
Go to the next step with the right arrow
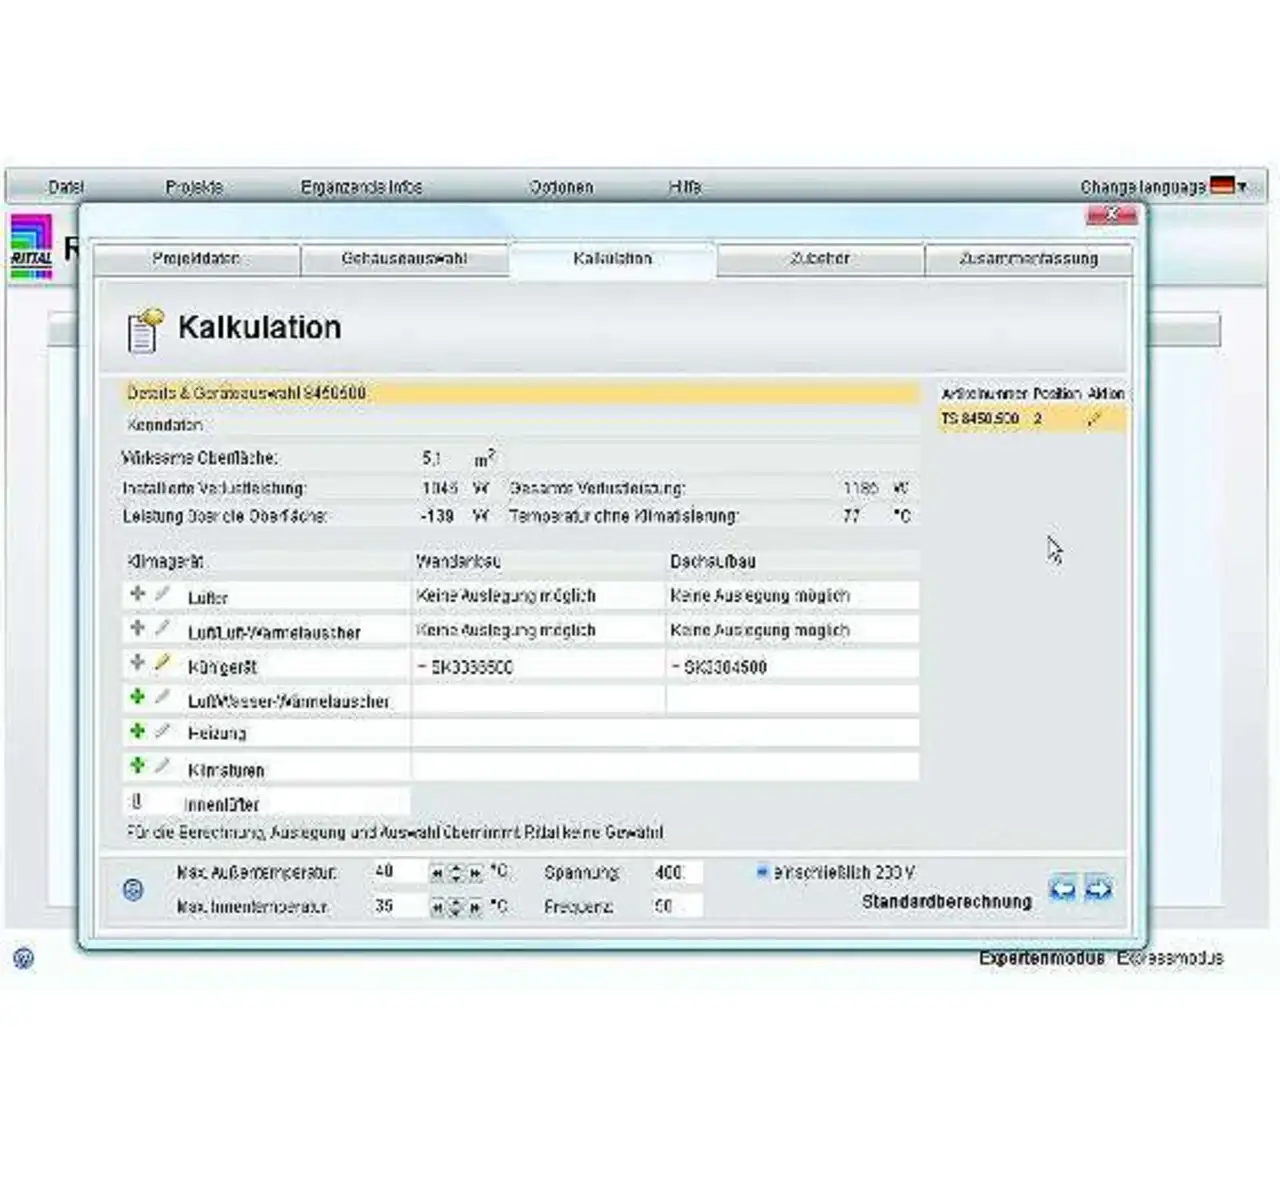click(x=1098, y=888)
